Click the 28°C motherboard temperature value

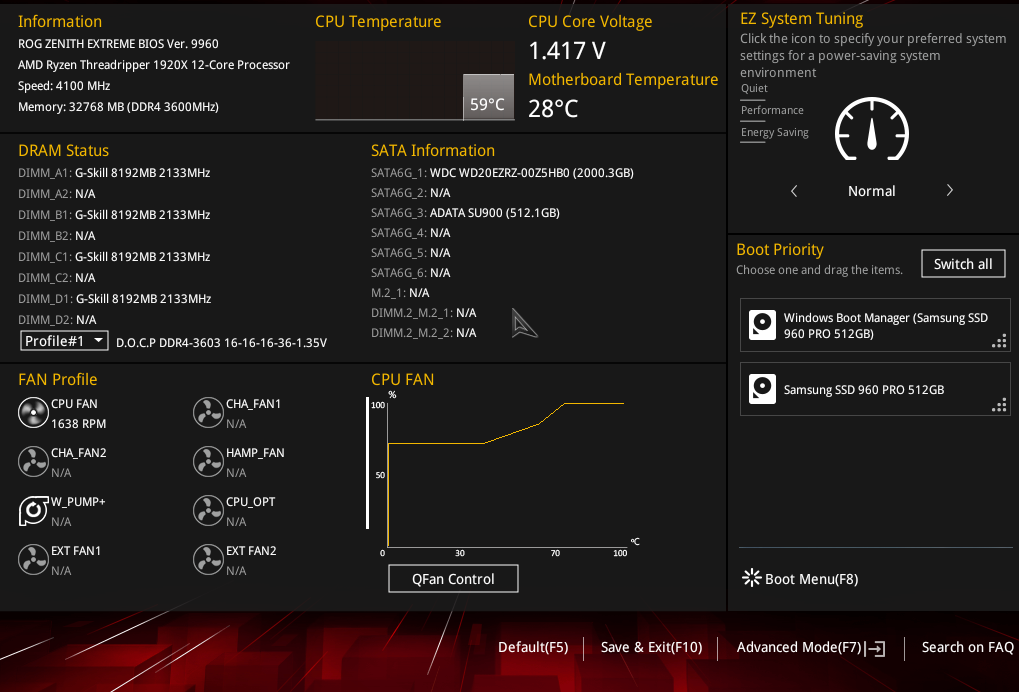pyautogui.click(x=553, y=109)
